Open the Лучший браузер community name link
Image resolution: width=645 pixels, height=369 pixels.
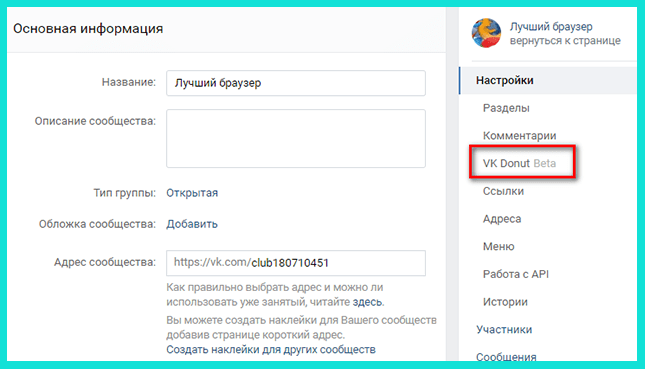click(x=551, y=27)
